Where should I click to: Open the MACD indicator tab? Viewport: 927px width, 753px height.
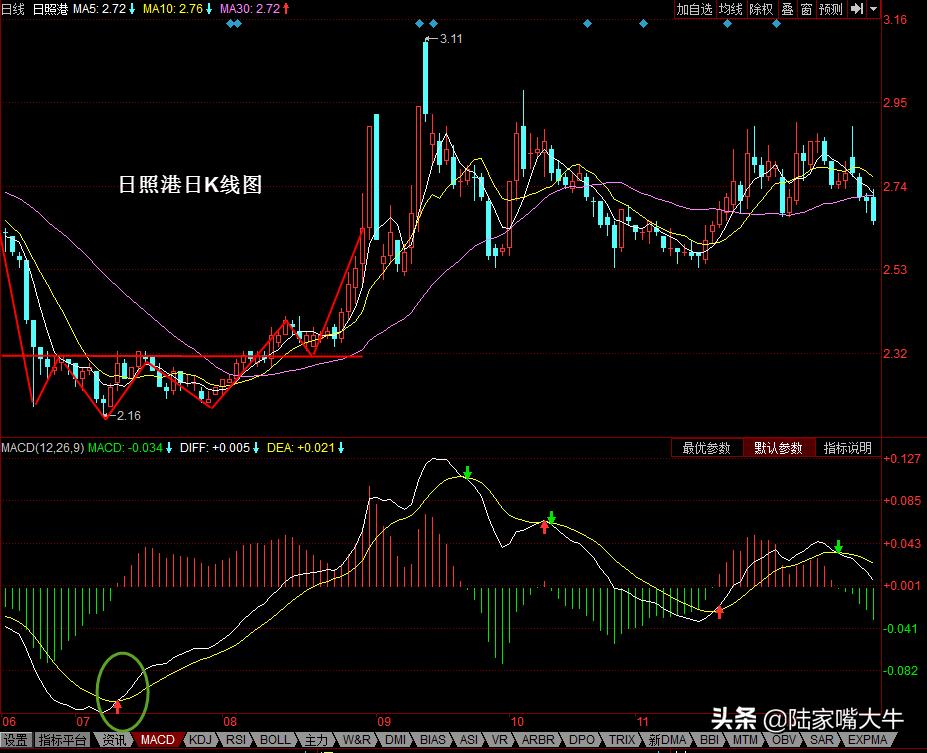pyautogui.click(x=156, y=740)
